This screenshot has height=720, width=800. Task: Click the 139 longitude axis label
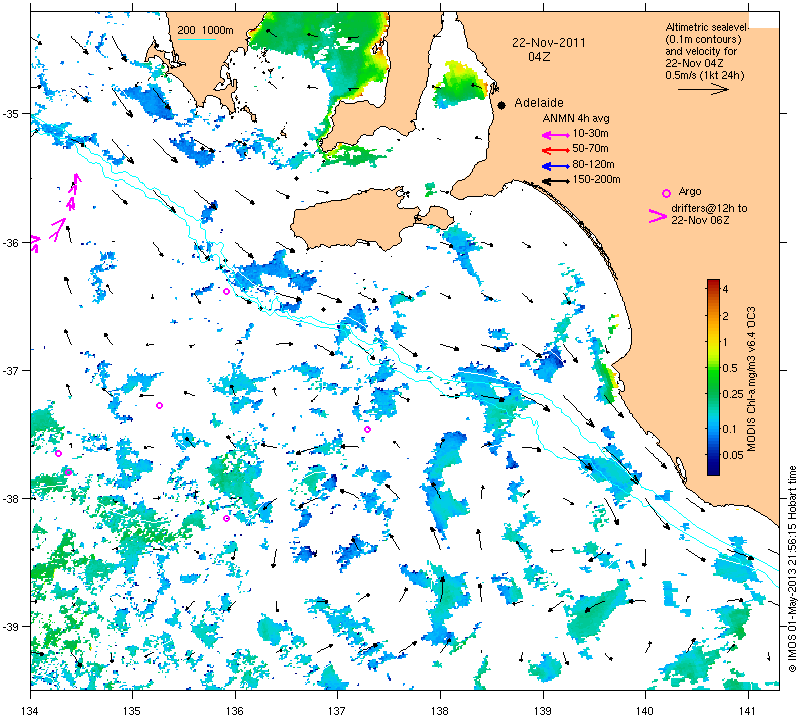click(x=543, y=710)
